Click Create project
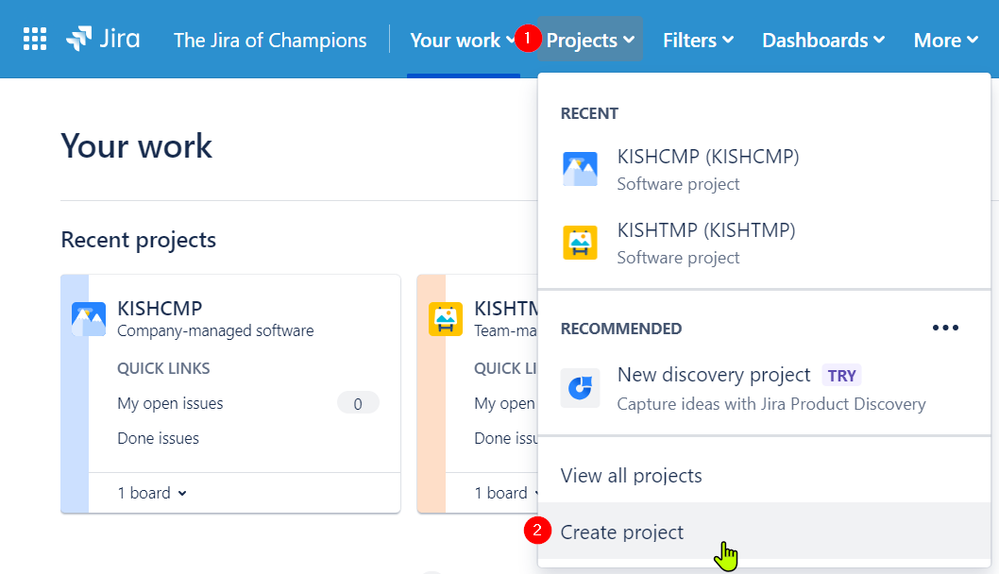 click(764, 532)
